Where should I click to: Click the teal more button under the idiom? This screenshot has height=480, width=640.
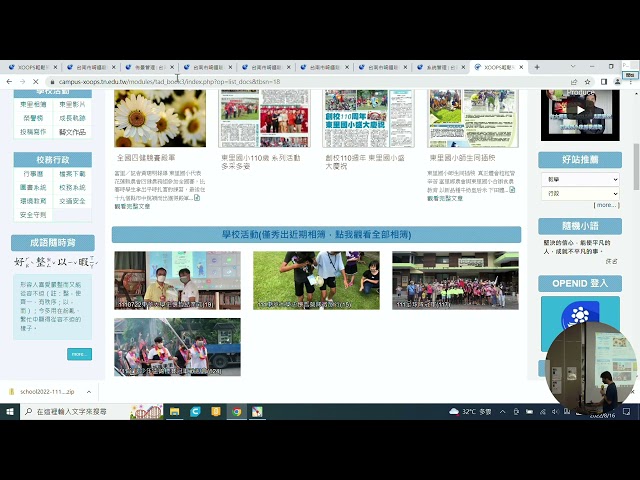pyautogui.click(x=80, y=354)
